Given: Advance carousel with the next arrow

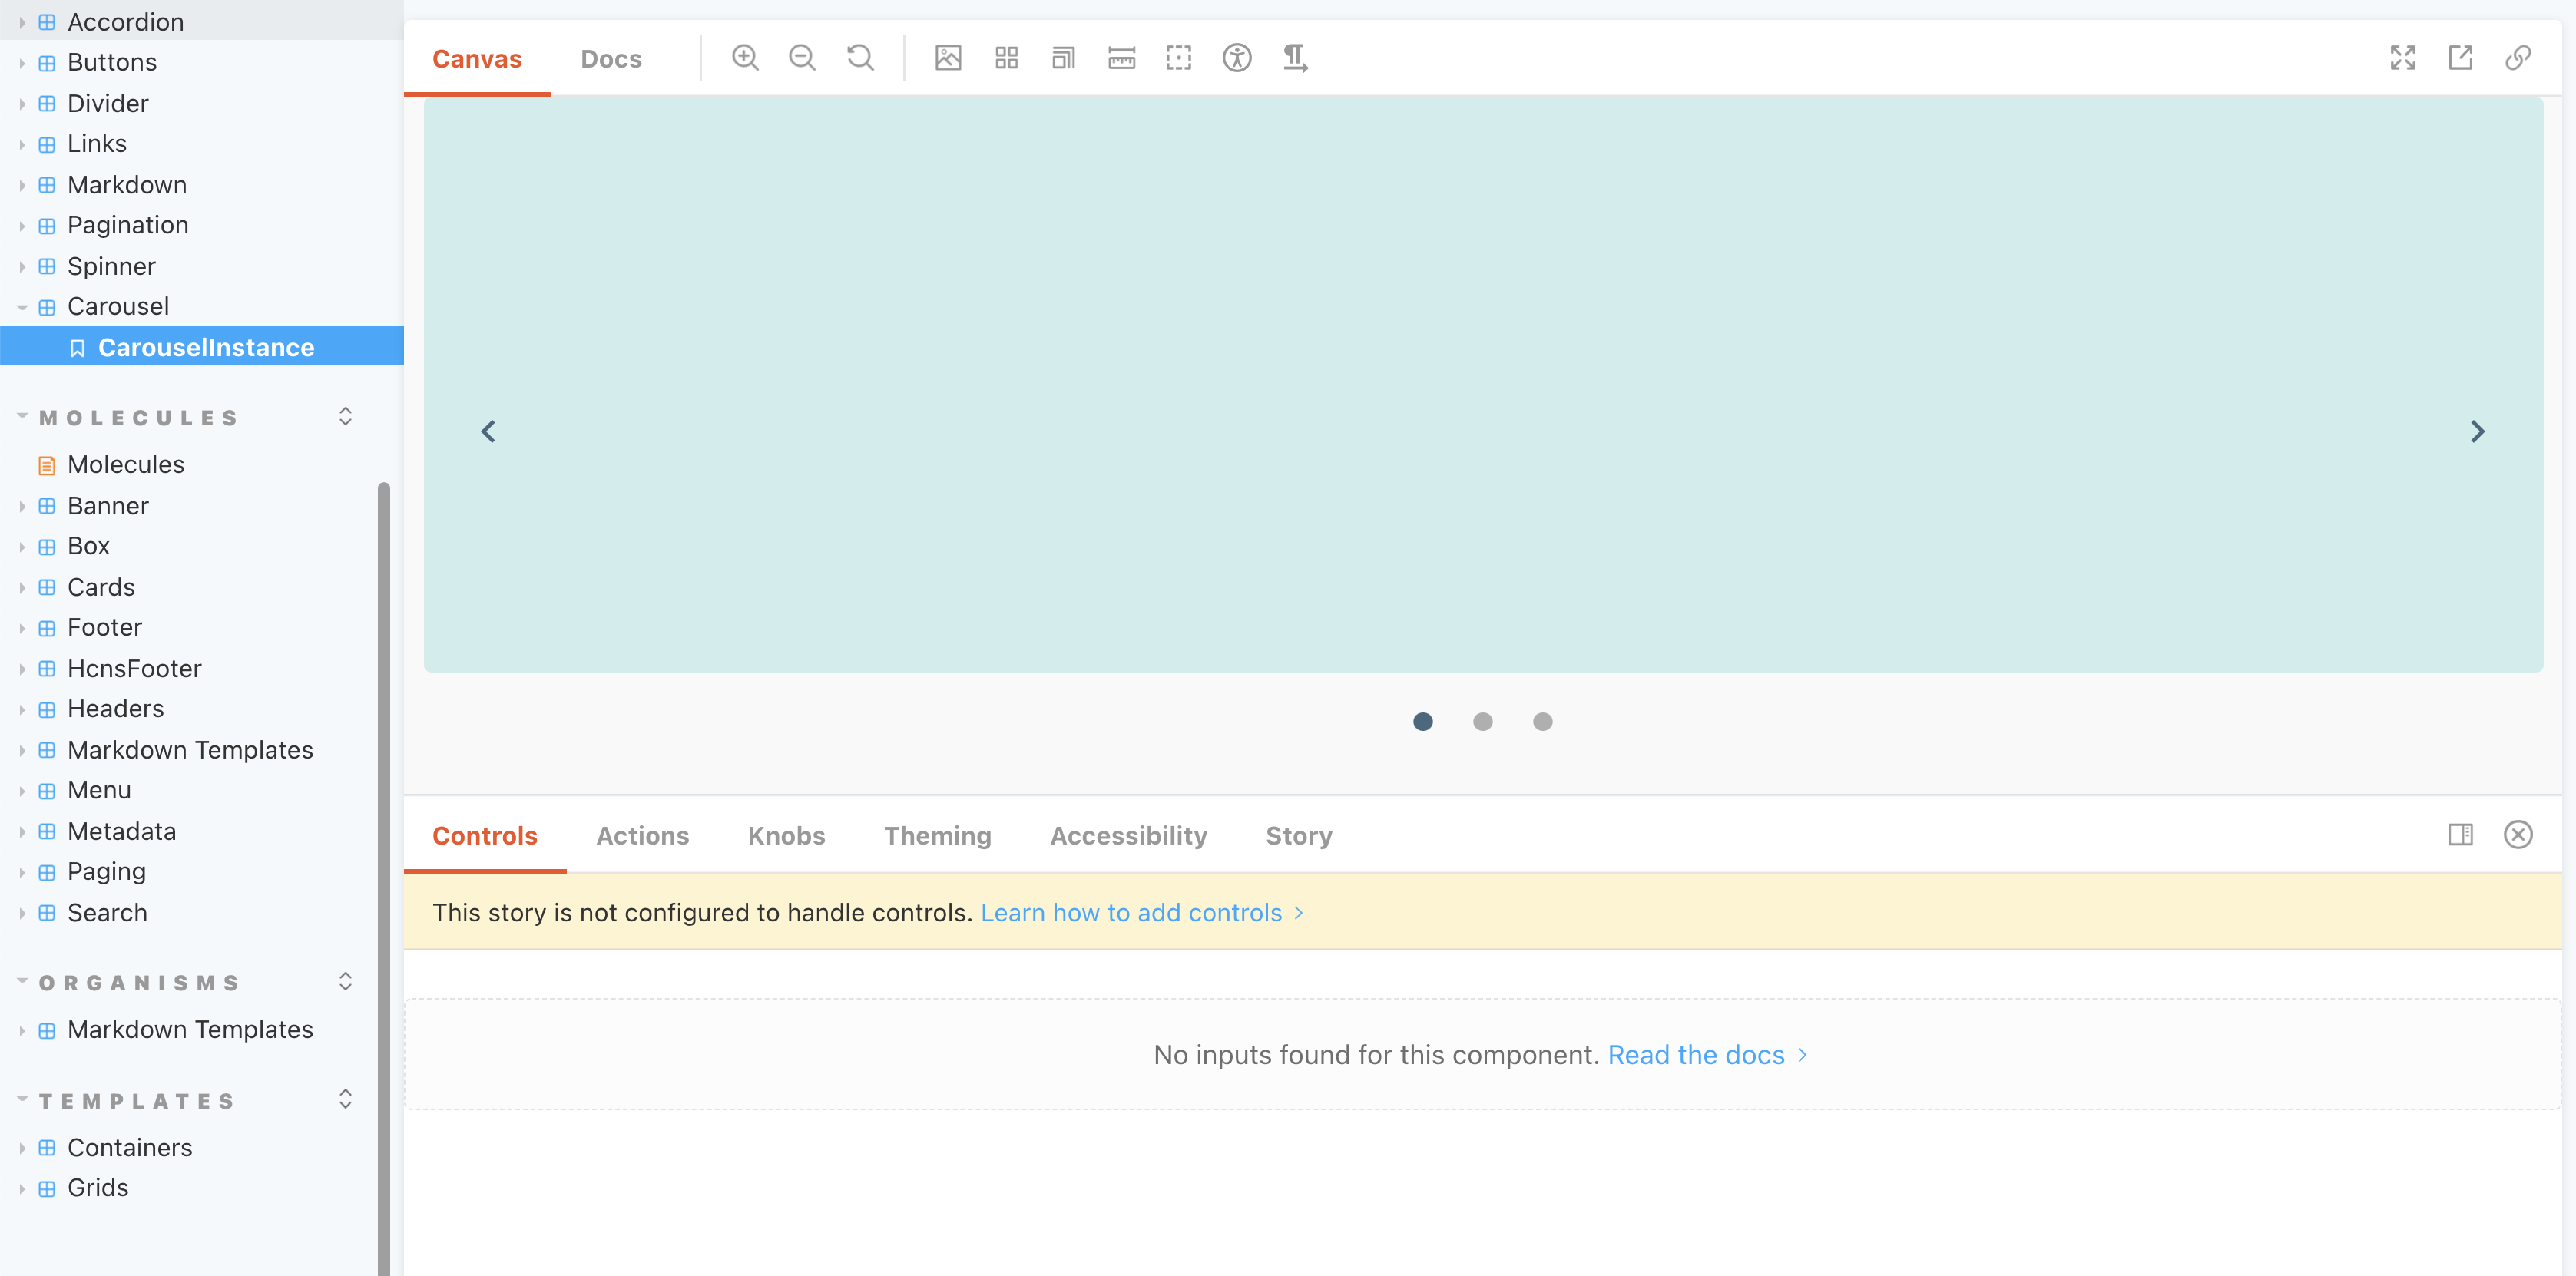Looking at the screenshot, I should point(2477,432).
